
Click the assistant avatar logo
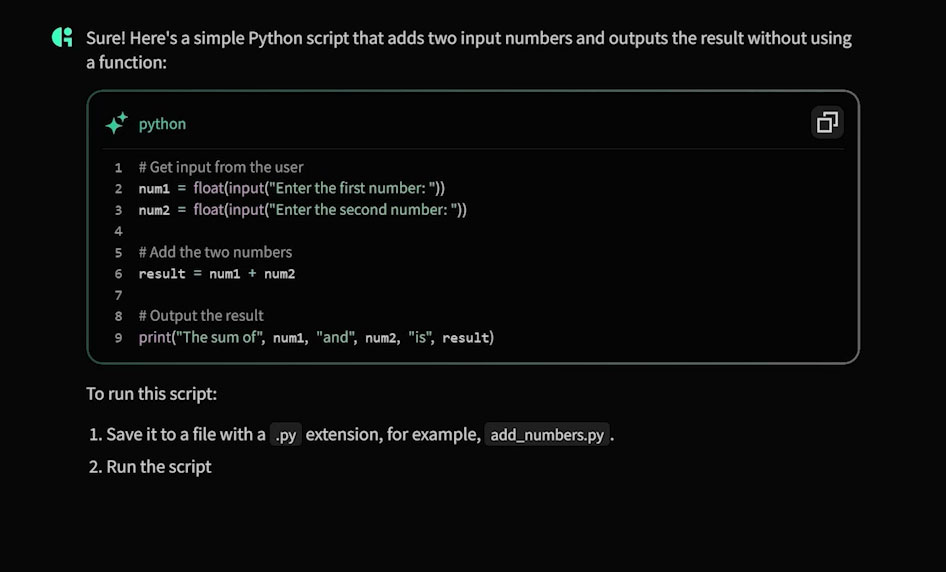62,39
